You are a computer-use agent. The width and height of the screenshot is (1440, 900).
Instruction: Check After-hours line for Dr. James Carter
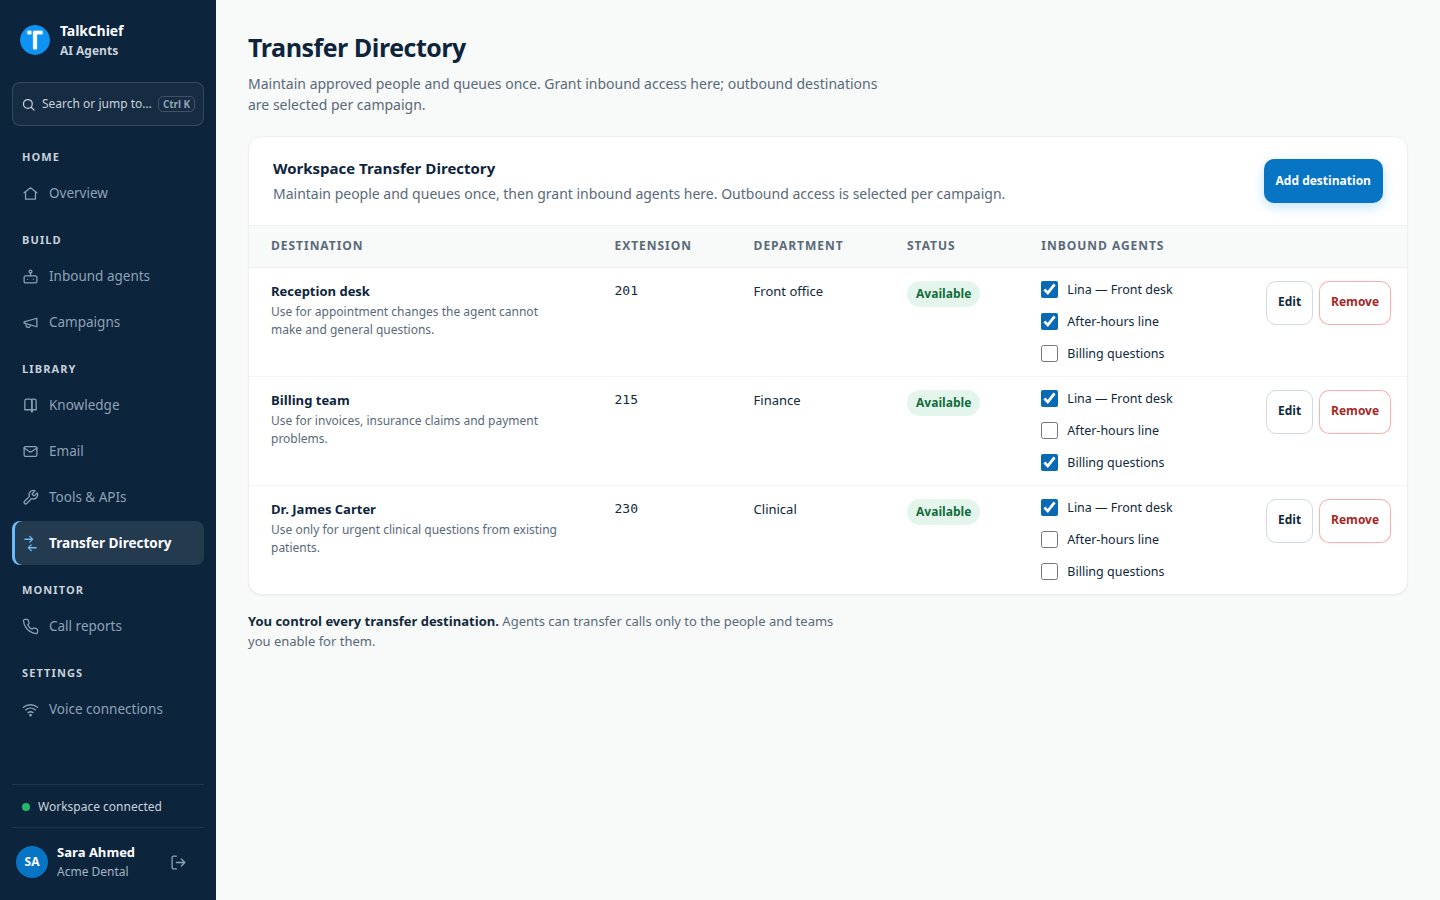1049,539
